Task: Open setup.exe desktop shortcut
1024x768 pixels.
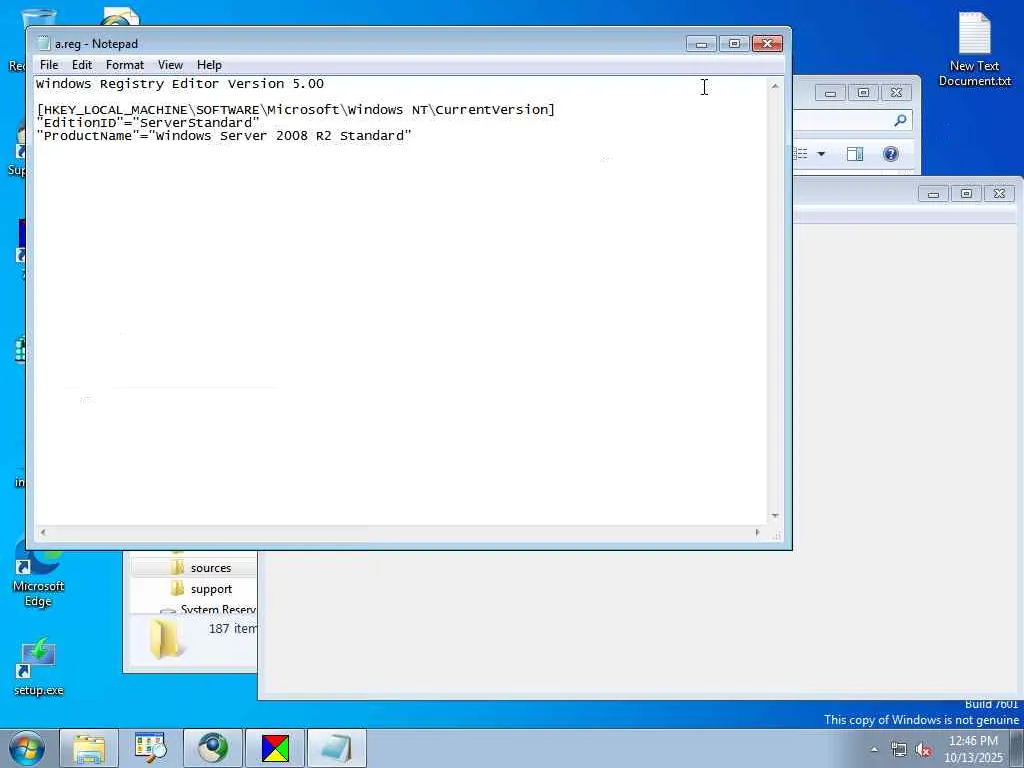Action: [38, 666]
